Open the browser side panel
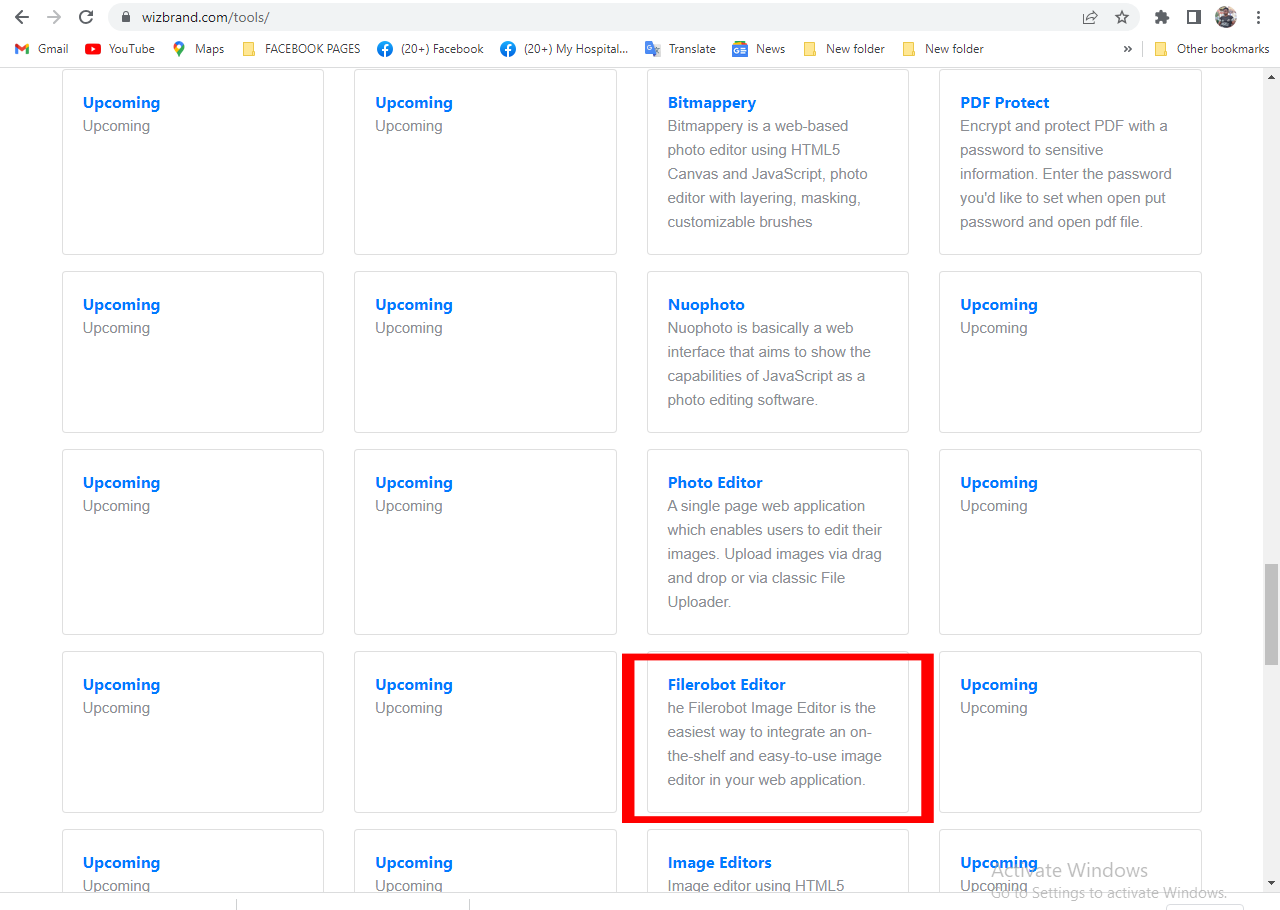 point(1192,17)
